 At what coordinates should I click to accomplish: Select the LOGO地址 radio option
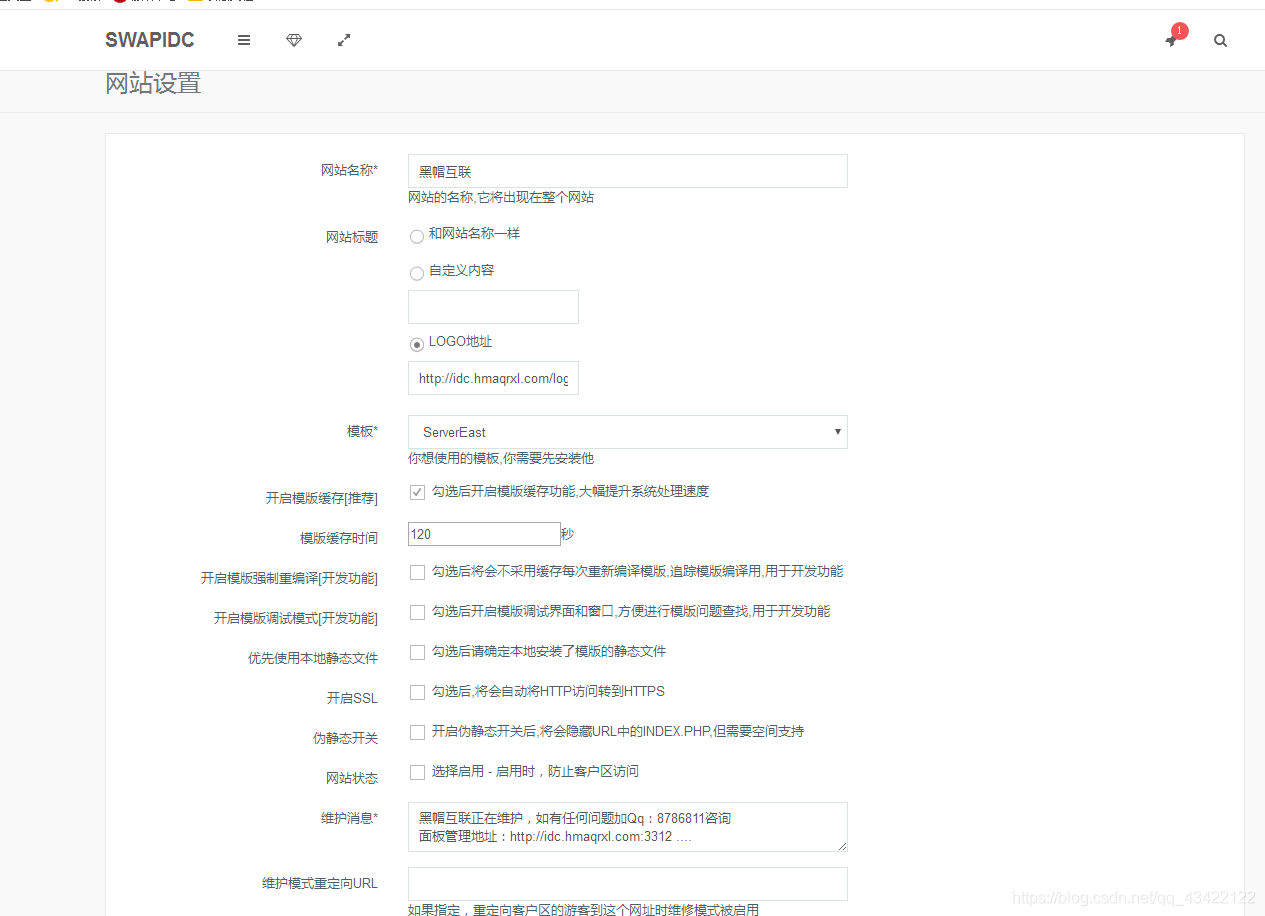point(416,343)
